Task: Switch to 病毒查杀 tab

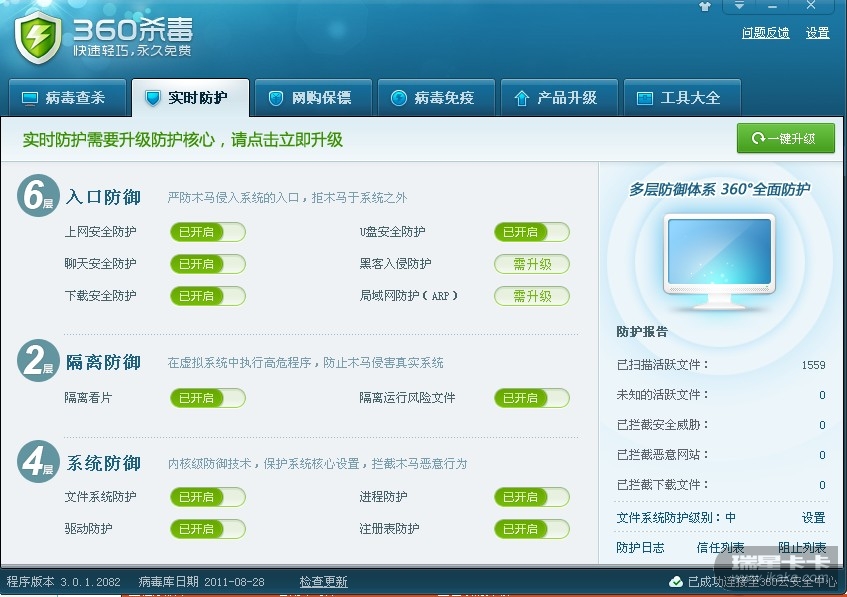Action: click(67, 98)
